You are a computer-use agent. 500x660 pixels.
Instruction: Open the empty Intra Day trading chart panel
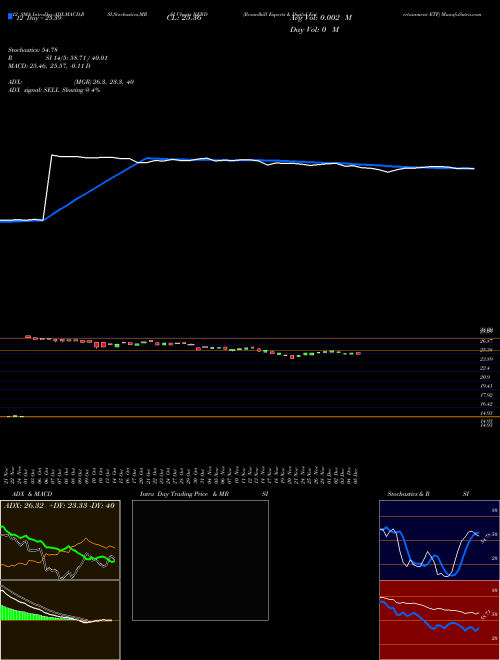pos(200,560)
